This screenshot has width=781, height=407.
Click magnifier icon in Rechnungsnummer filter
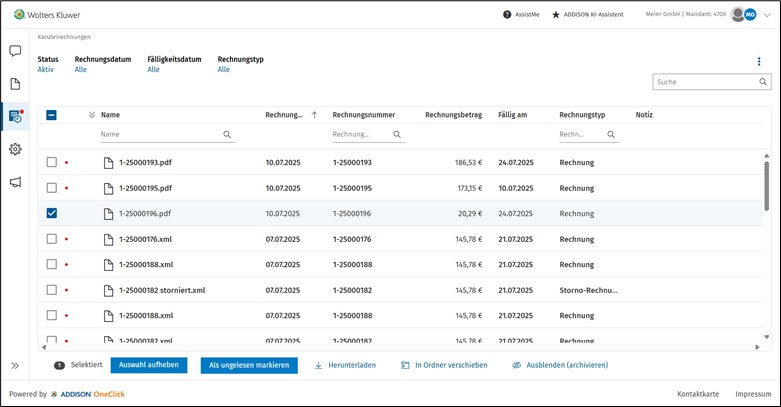click(397, 135)
